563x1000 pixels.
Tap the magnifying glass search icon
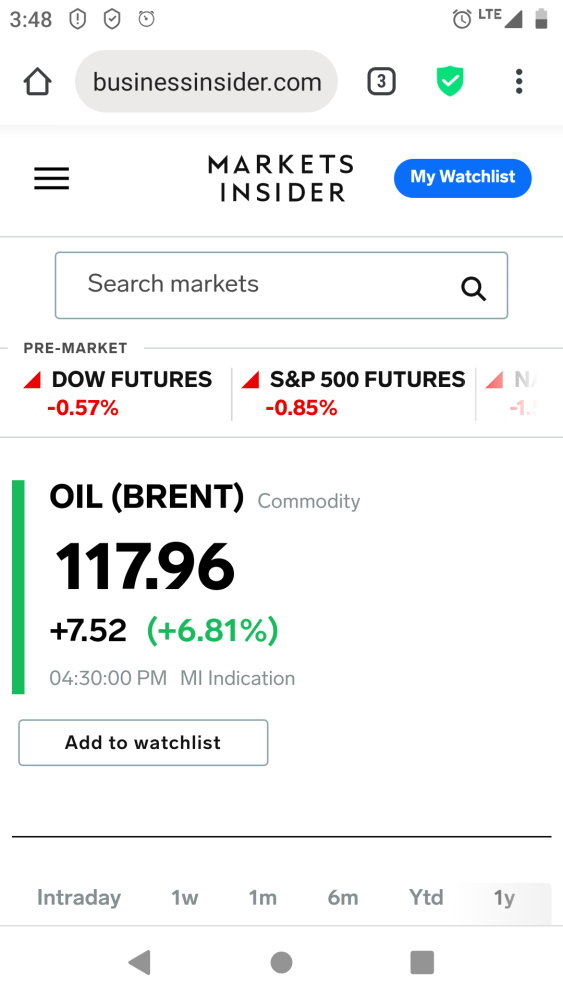coord(473,289)
